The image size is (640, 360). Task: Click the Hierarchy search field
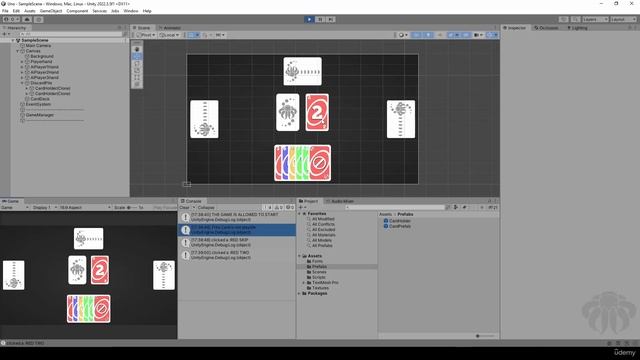click(x=71, y=34)
